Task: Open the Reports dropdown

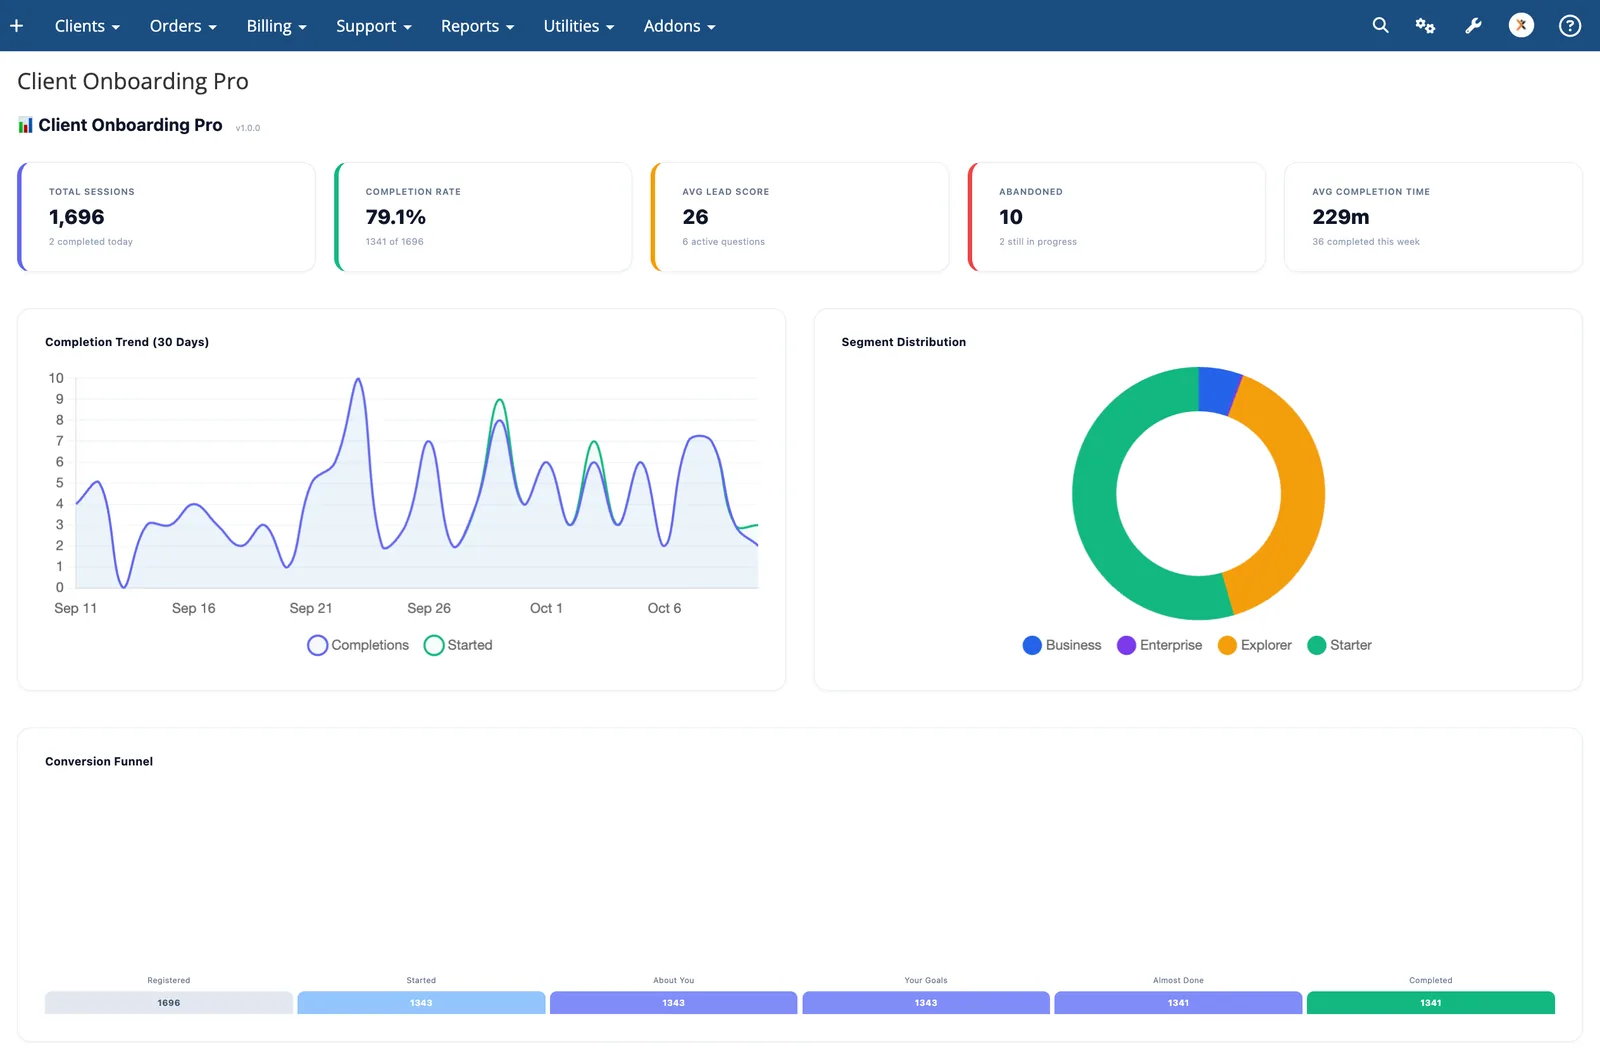Action: point(477,26)
